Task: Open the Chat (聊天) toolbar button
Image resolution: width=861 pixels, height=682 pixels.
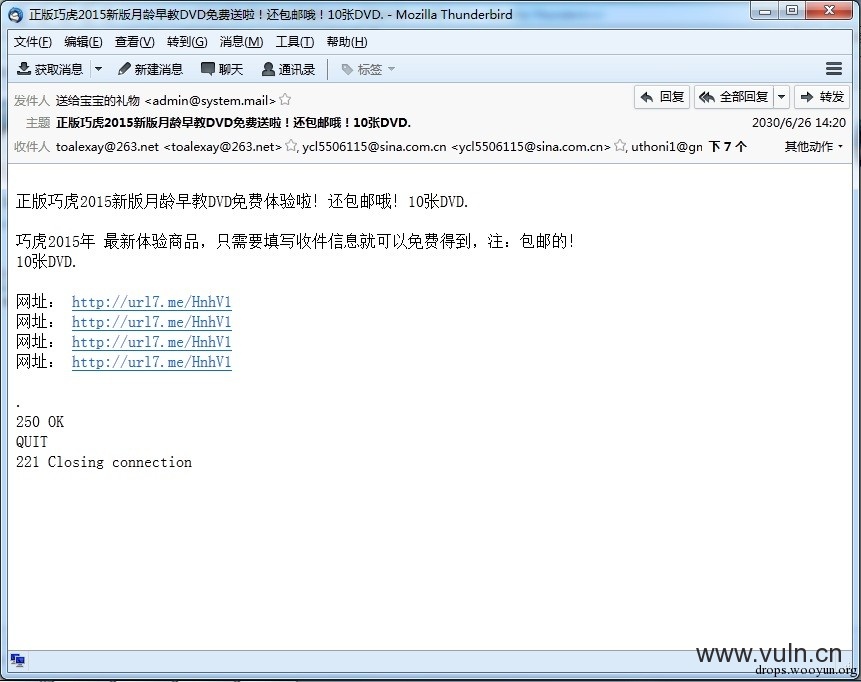Action: tap(222, 69)
